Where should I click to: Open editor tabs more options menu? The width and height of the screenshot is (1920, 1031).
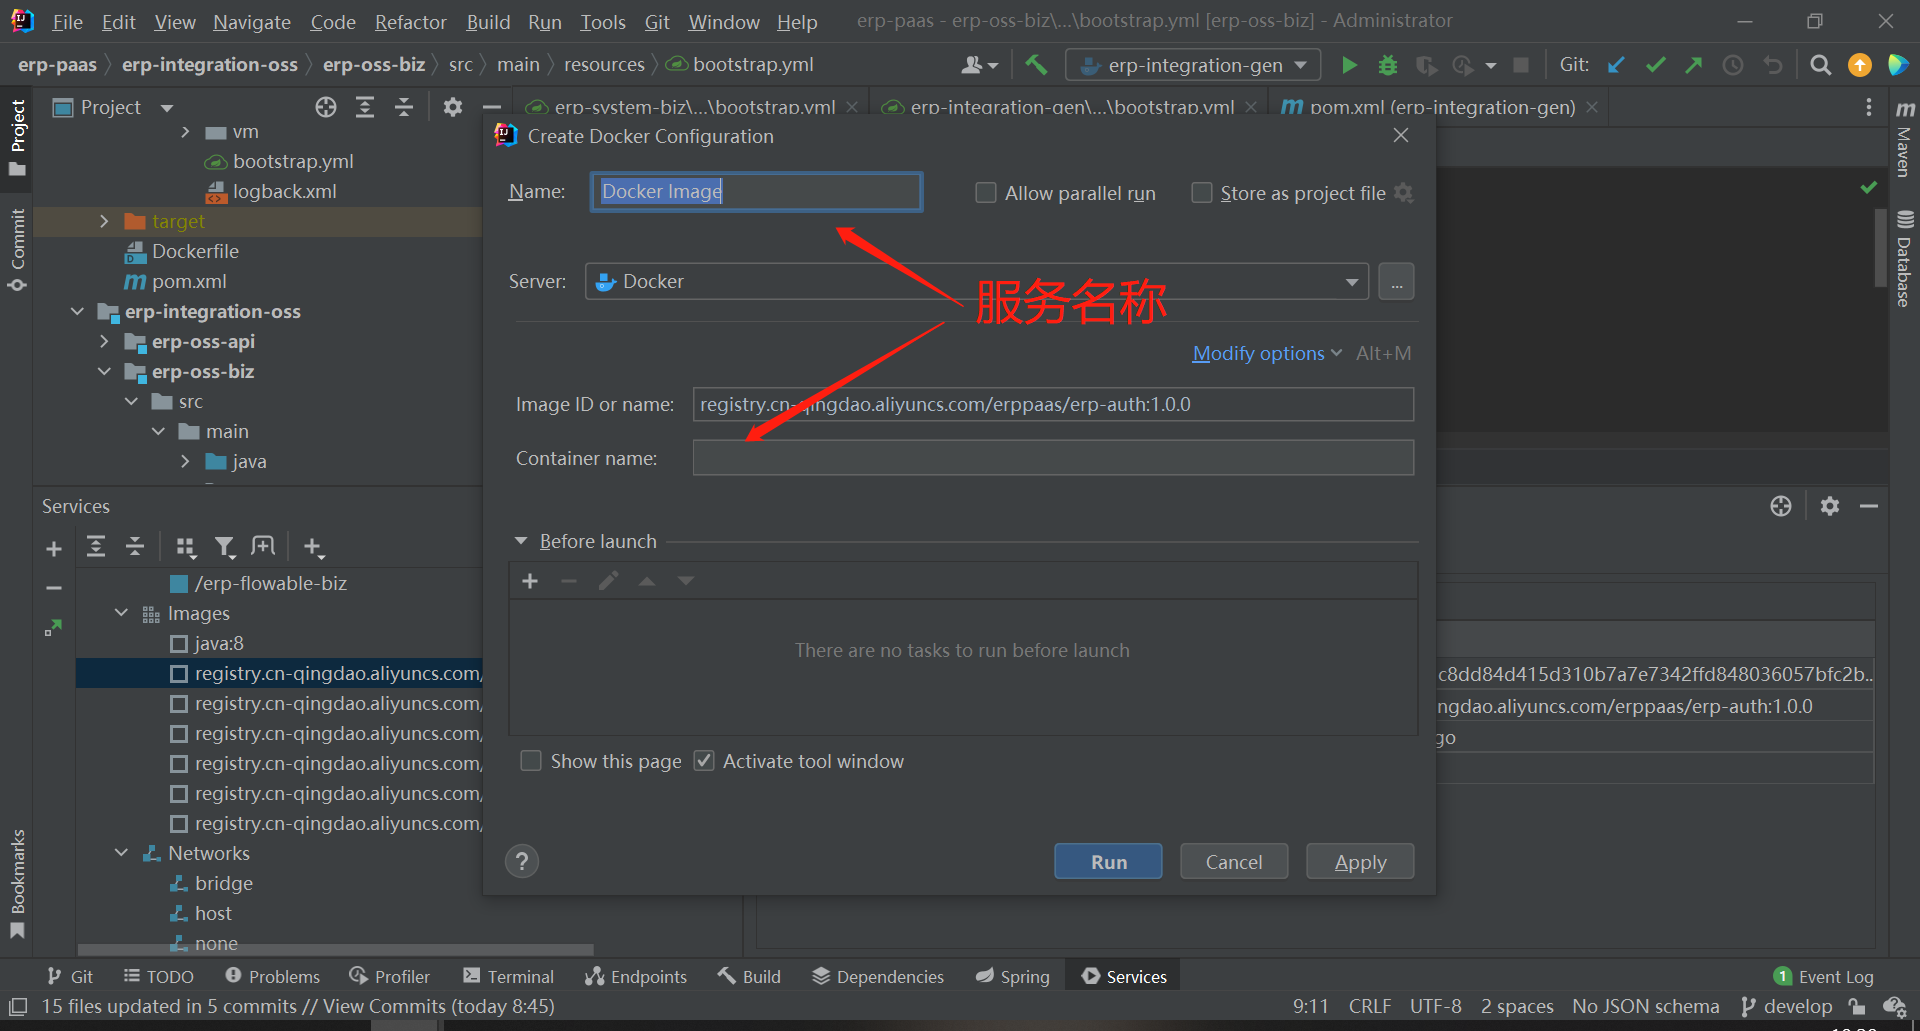point(1868,107)
